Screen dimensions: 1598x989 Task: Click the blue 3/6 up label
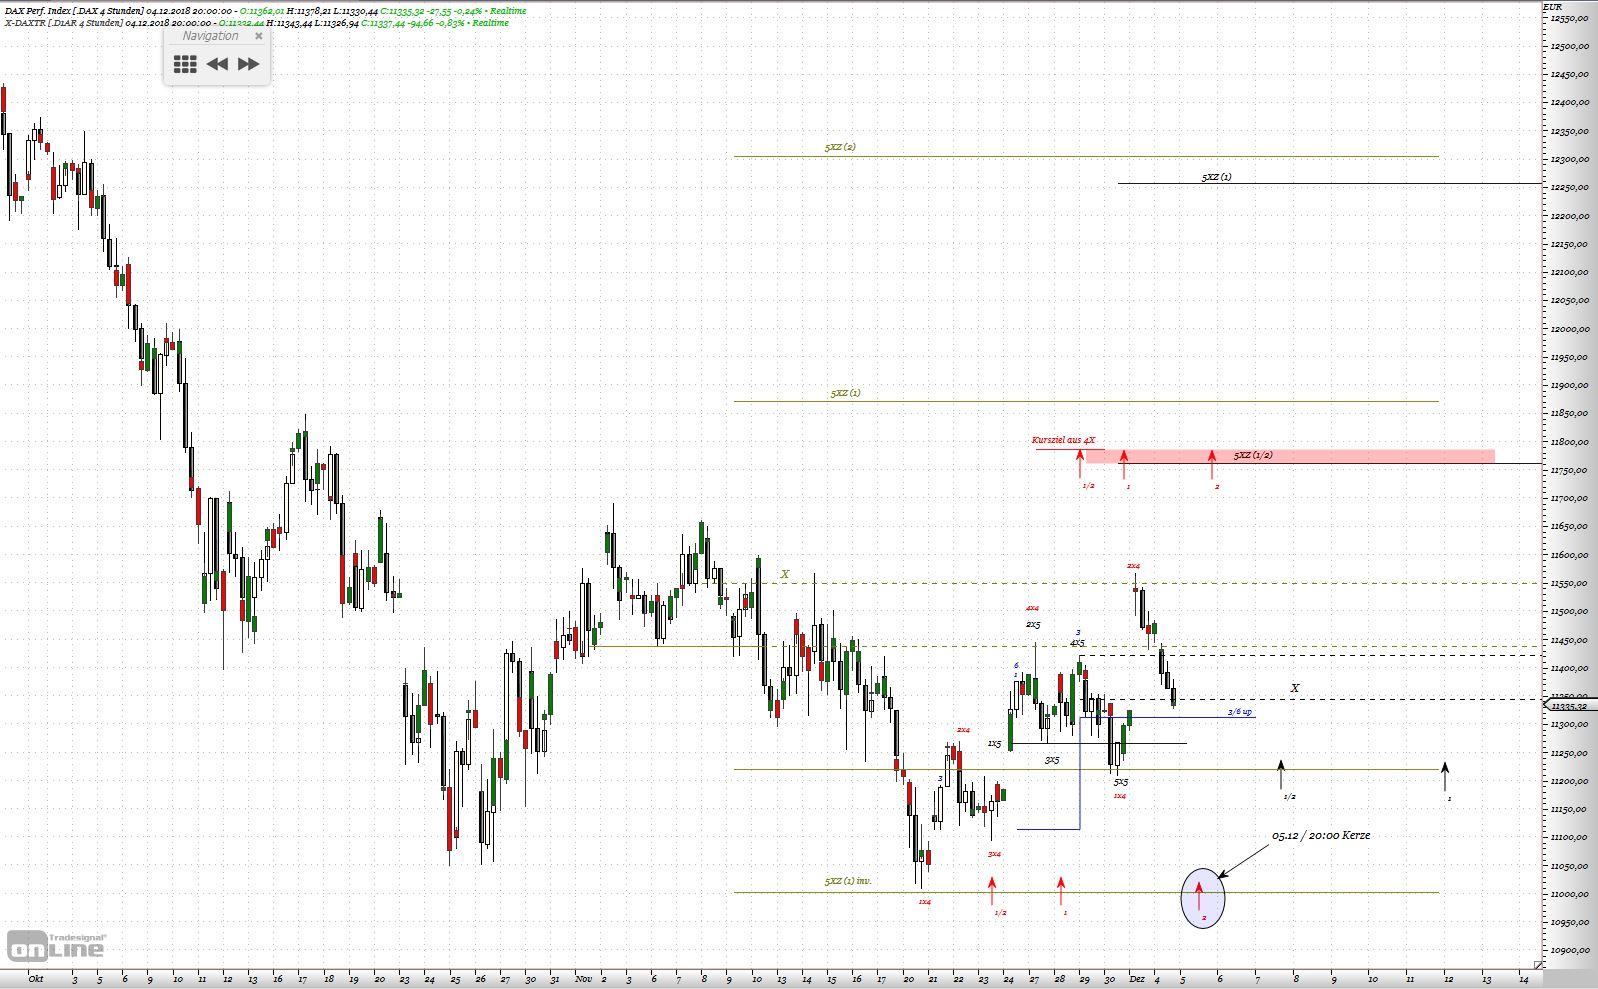[1240, 712]
